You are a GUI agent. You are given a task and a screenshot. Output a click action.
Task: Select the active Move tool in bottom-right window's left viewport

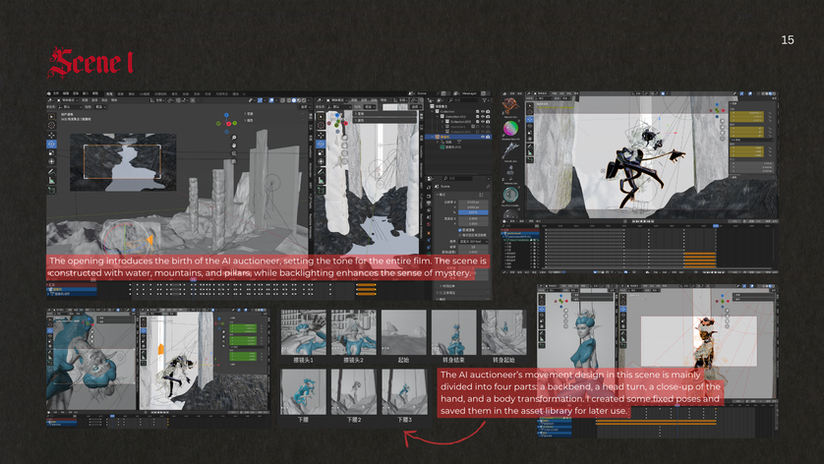(x=542, y=309)
